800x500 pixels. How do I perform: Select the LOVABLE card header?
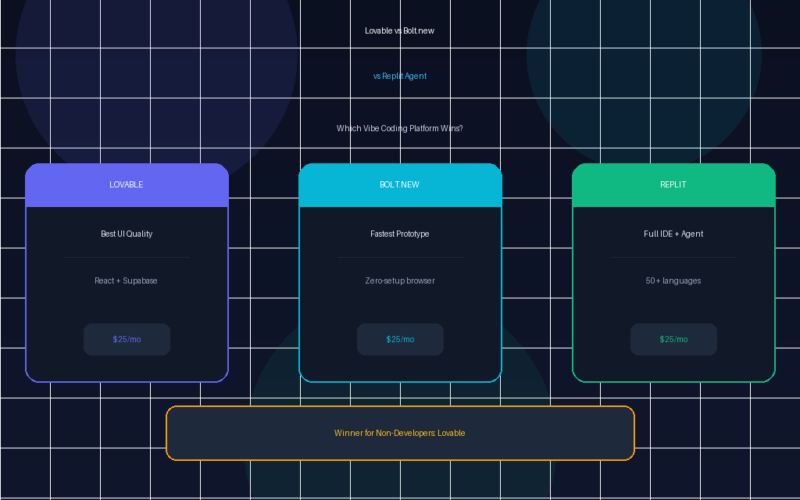127,185
